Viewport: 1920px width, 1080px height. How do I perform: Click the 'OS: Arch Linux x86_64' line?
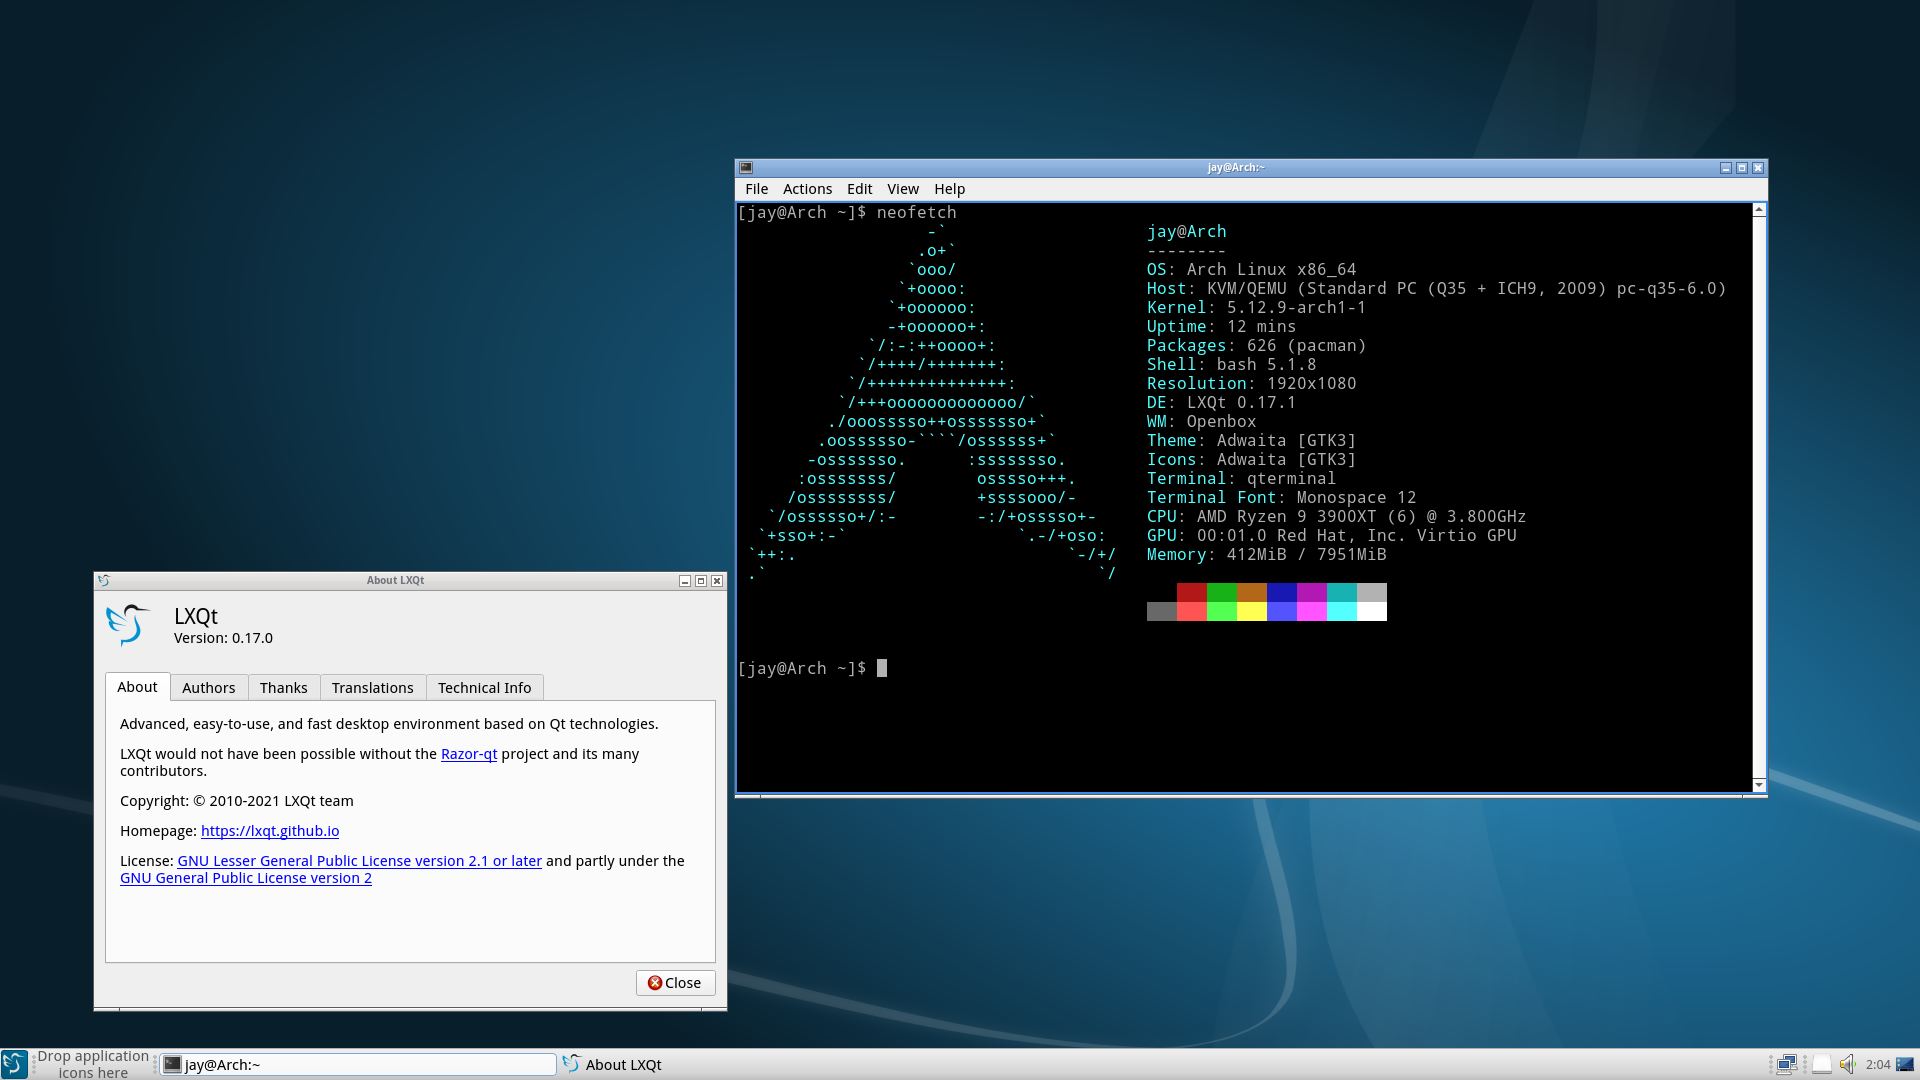click(x=1251, y=270)
